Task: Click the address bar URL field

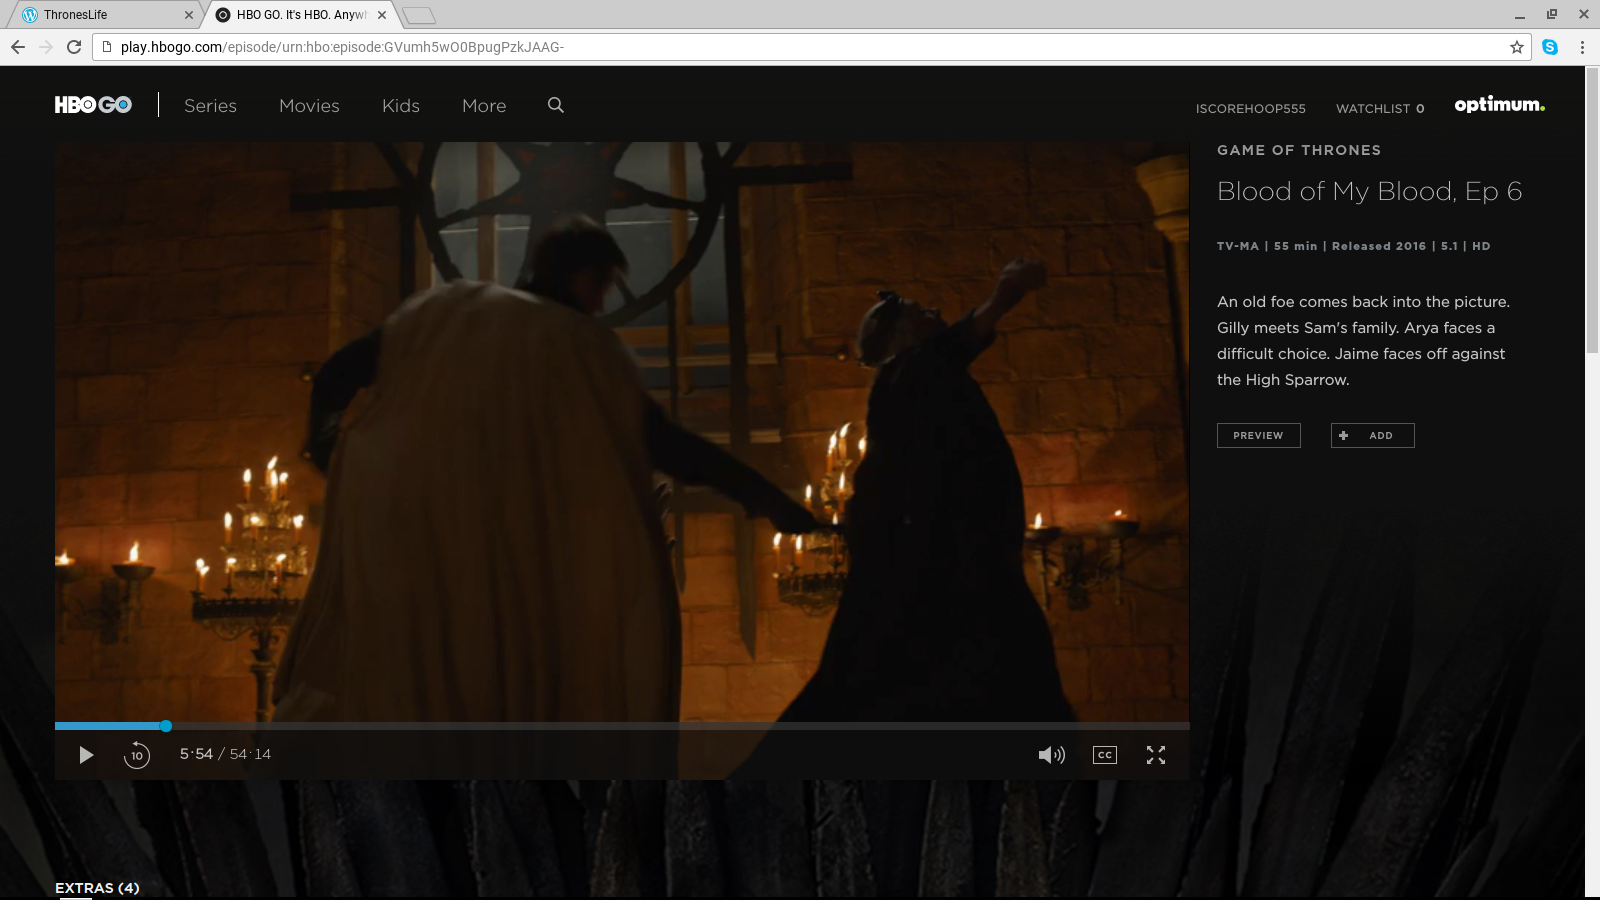Action: (800, 47)
